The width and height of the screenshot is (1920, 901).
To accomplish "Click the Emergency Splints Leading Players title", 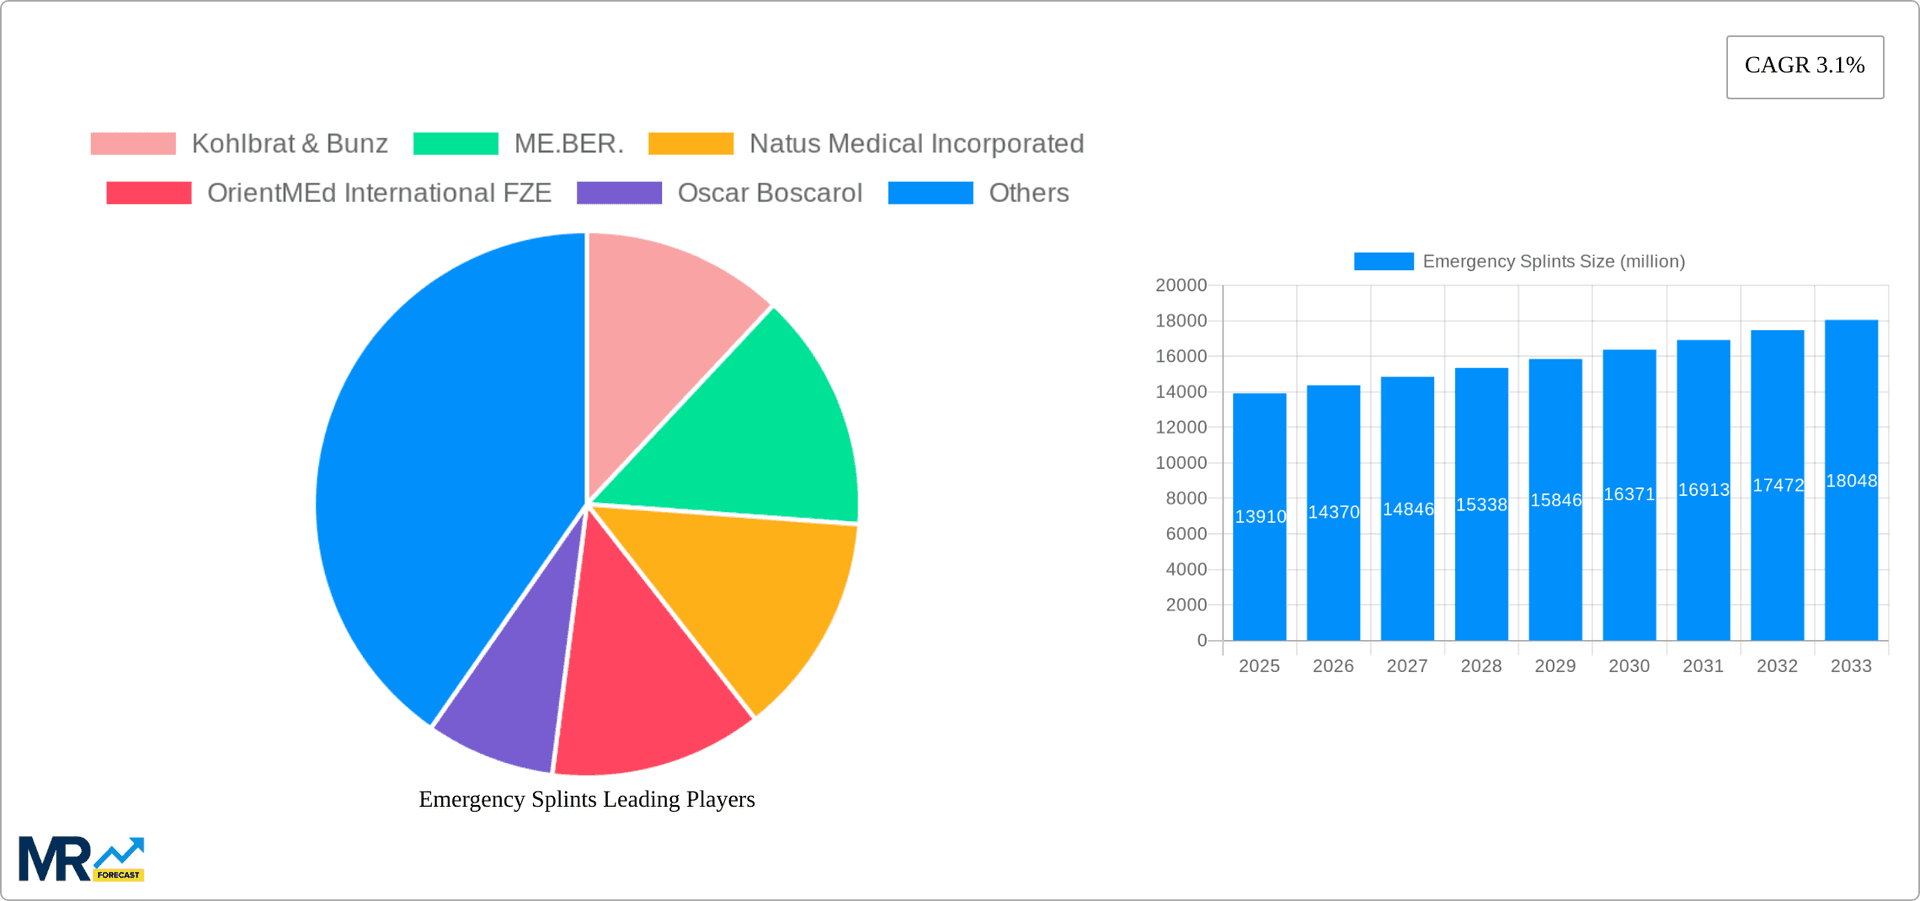I will [587, 799].
